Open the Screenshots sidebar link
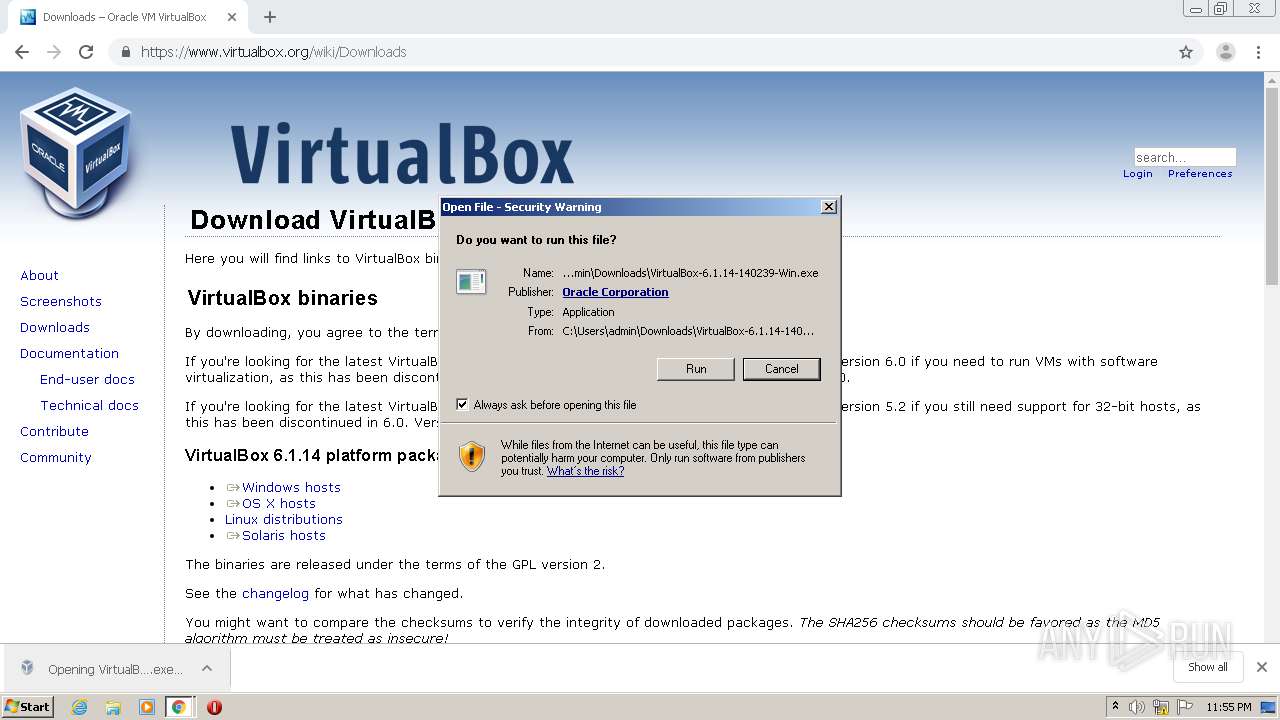Image resolution: width=1280 pixels, height=720 pixels. pos(61,301)
